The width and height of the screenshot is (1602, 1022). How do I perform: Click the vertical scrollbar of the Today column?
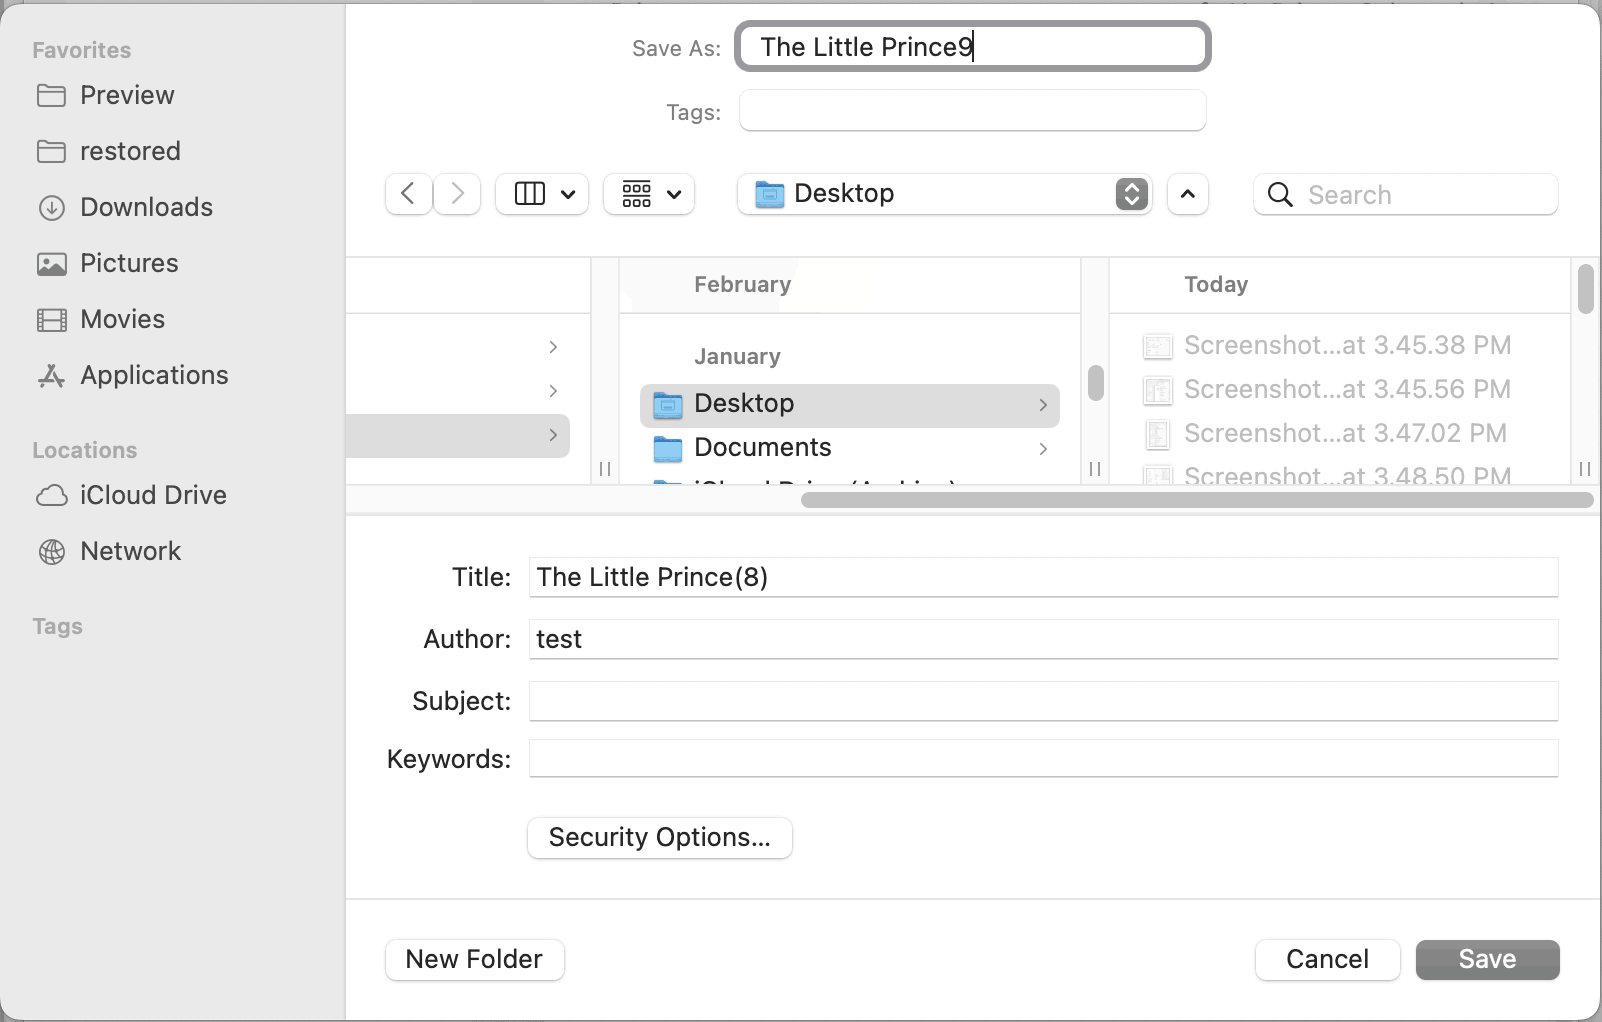(1585, 289)
